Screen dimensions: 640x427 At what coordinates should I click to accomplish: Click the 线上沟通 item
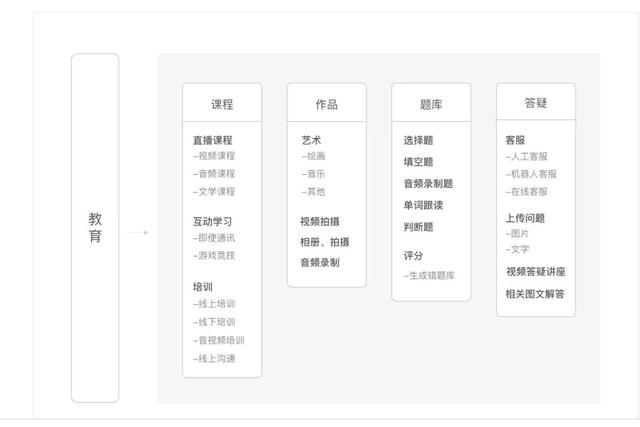point(214,359)
